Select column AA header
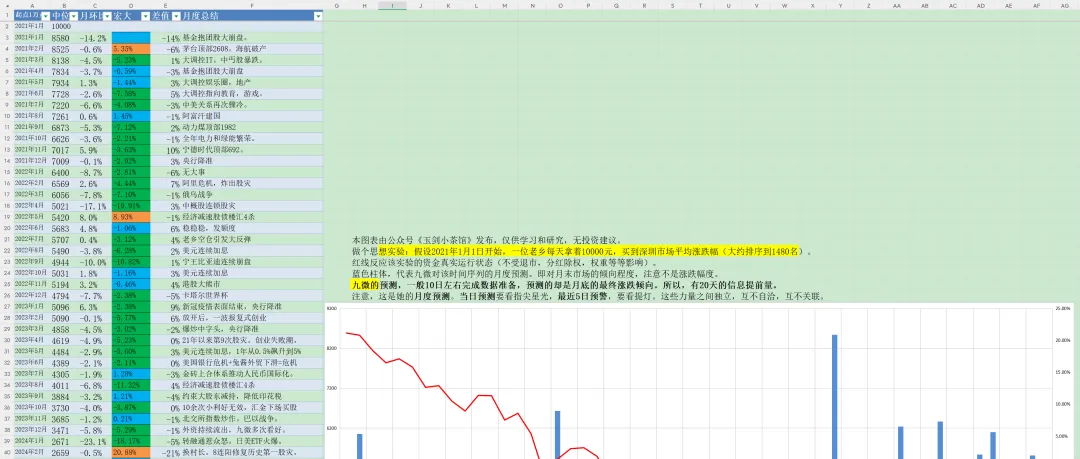The height and width of the screenshot is (459, 1080). [897, 6]
